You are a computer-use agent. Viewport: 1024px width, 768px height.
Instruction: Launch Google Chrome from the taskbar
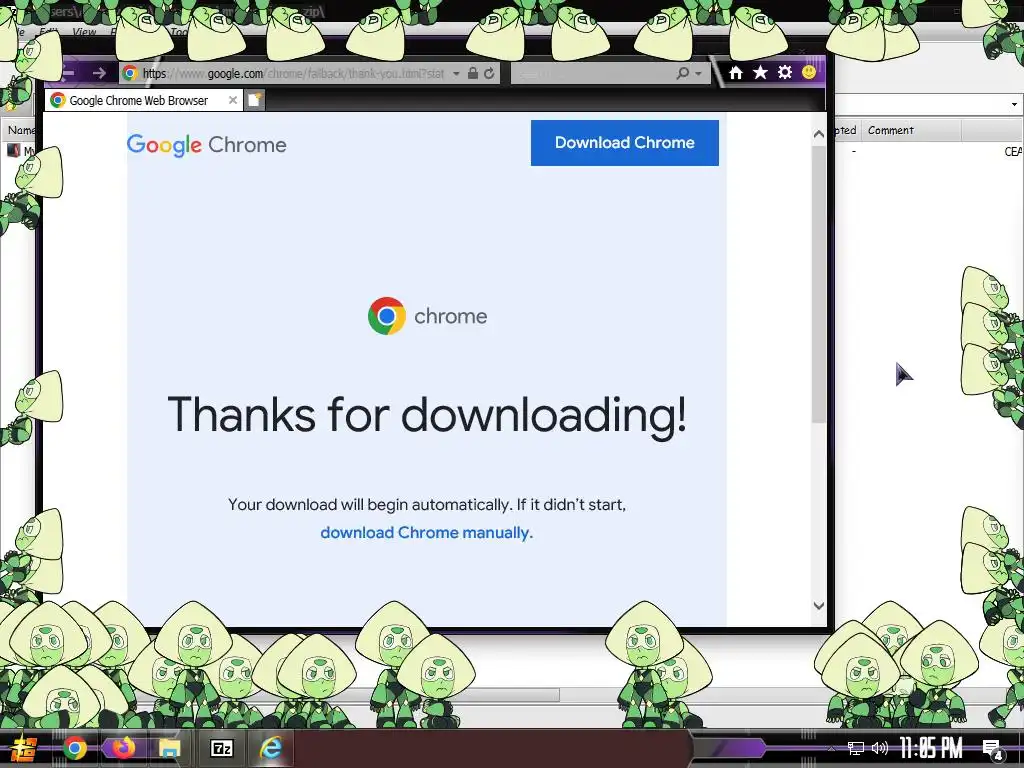[x=74, y=748]
